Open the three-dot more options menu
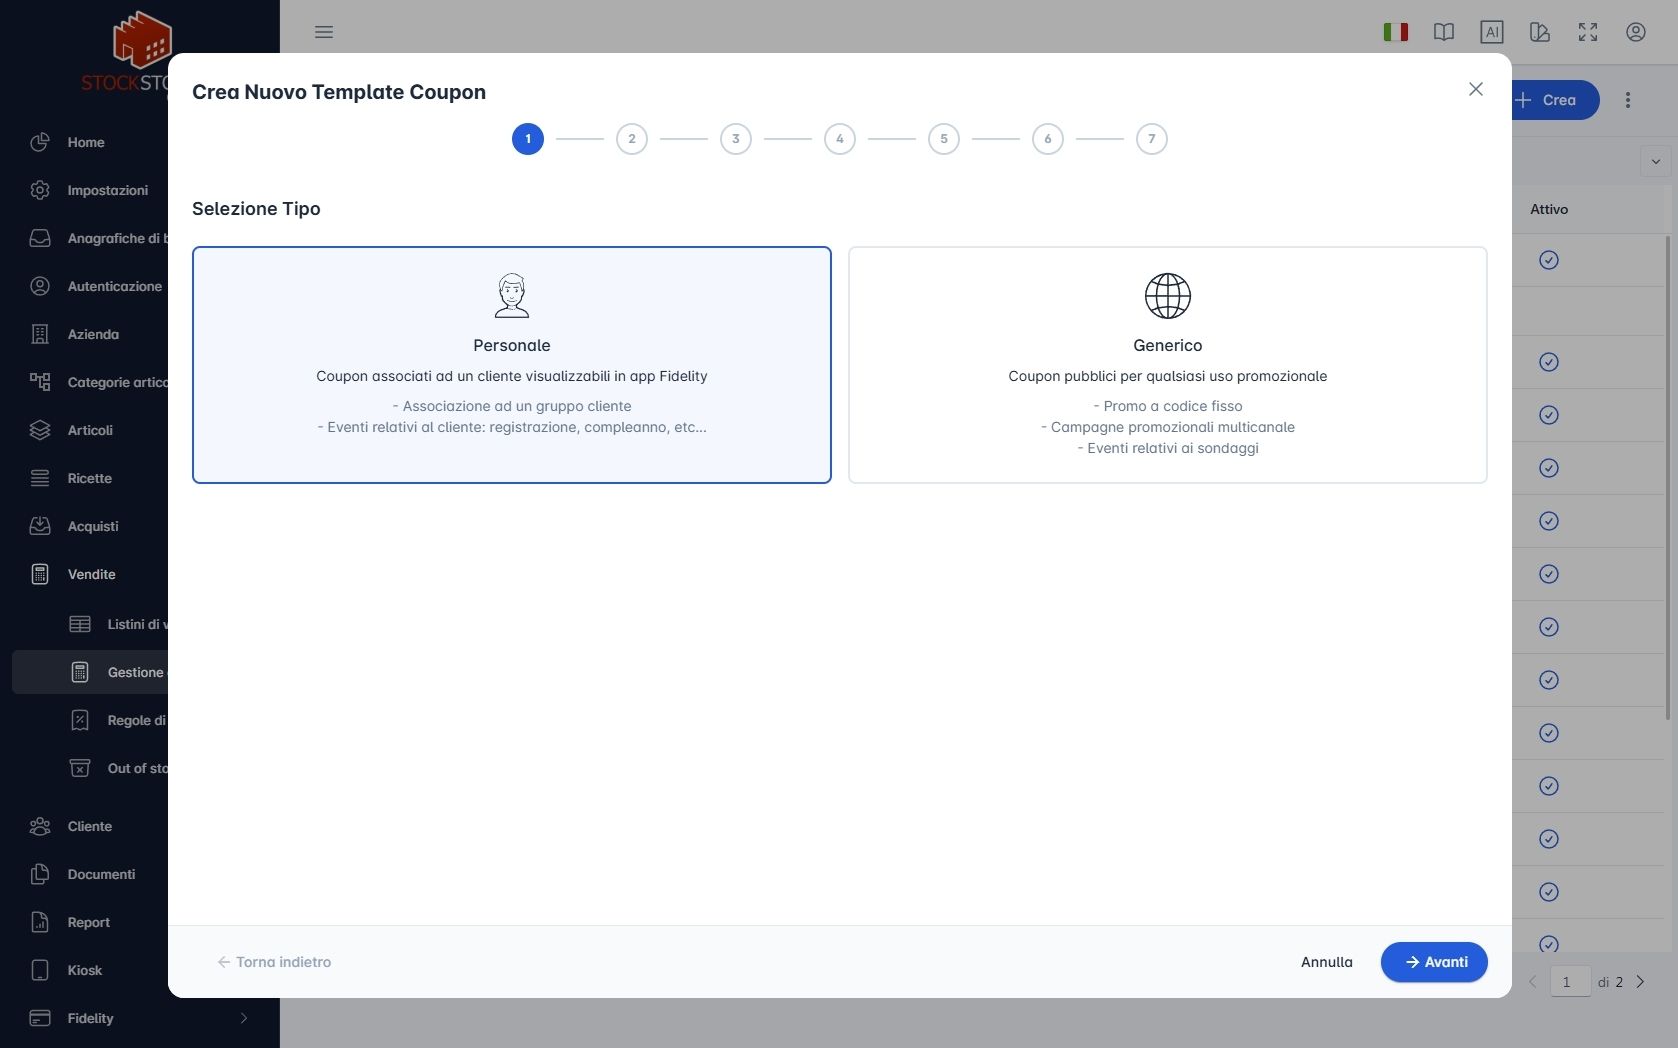The image size is (1678, 1048). (1628, 100)
